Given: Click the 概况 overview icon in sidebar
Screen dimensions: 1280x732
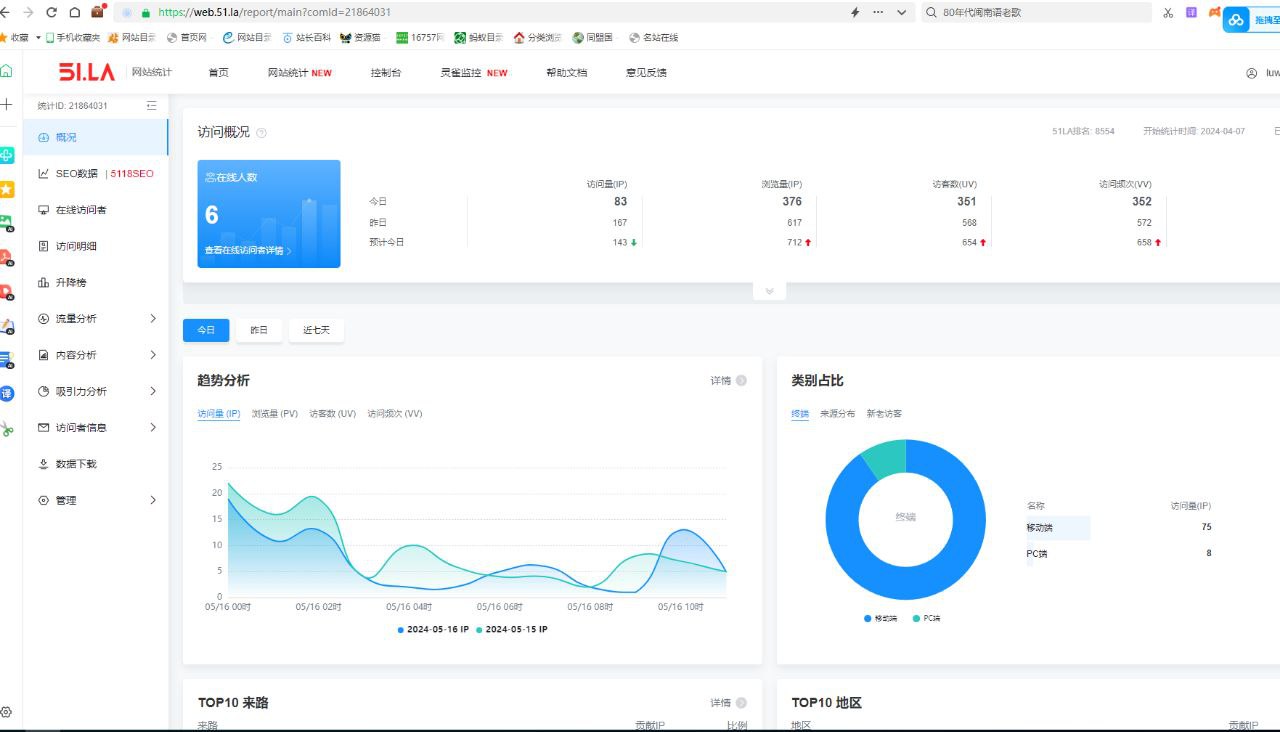Looking at the screenshot, I should [x=43, y=138].
